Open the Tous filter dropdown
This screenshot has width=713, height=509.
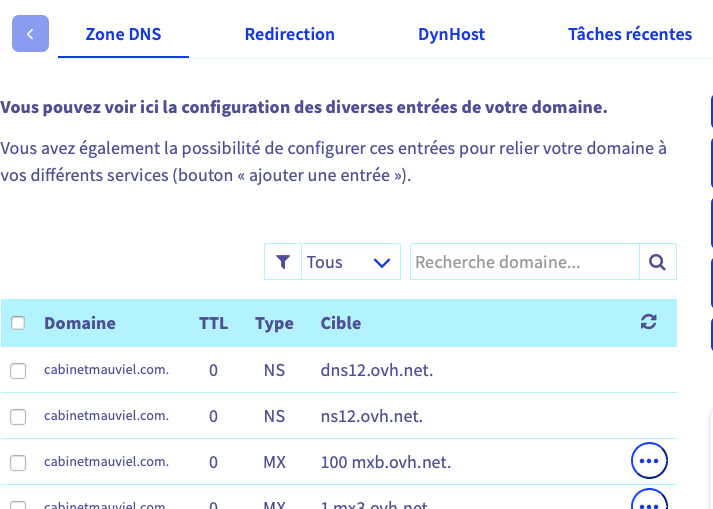[350, 262]
